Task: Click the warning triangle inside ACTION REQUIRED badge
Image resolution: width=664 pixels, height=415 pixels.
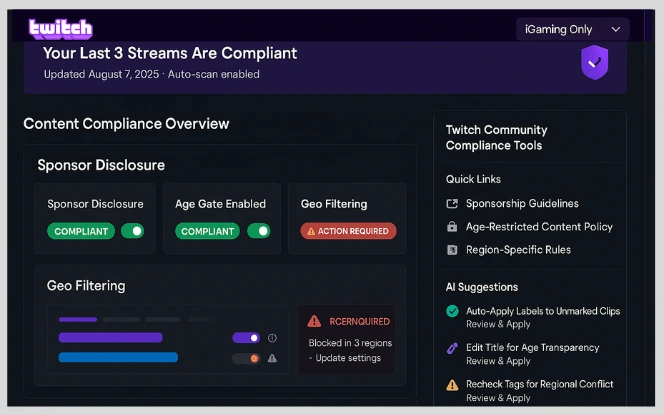Action: click(x=311, y=231)
